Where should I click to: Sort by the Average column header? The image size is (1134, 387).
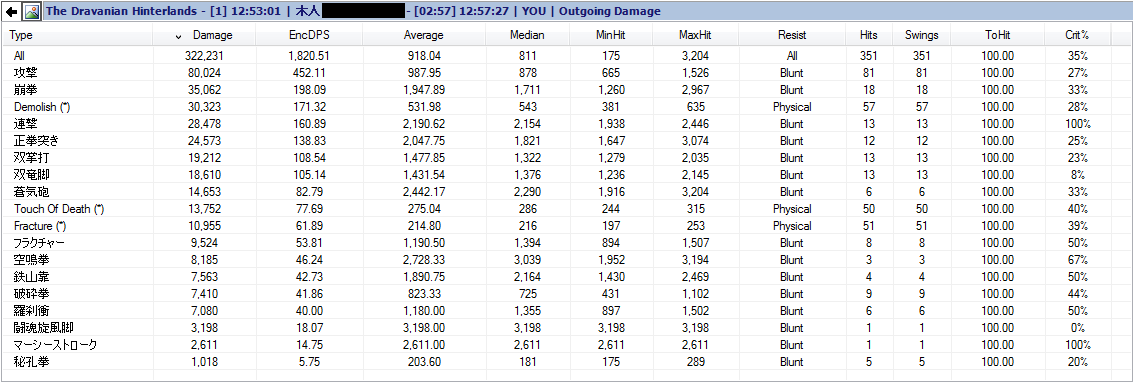tap(423, 35)
